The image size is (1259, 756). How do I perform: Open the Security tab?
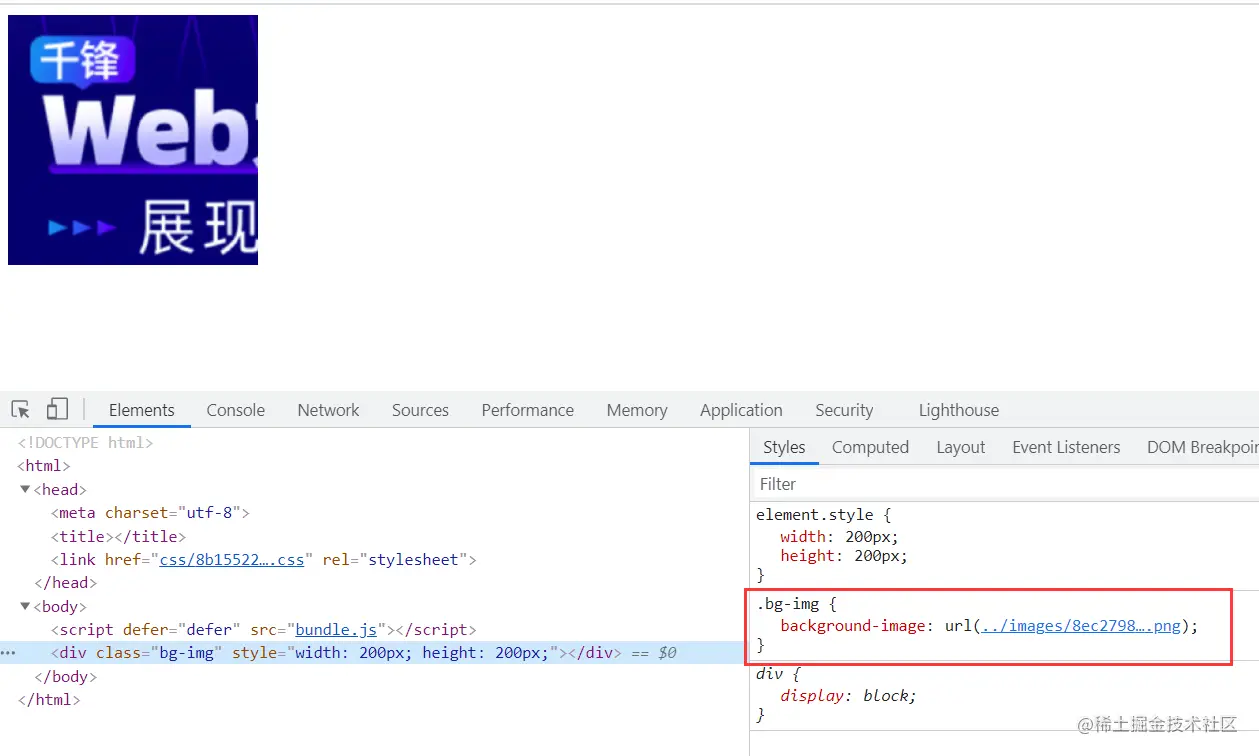point(844,410)
